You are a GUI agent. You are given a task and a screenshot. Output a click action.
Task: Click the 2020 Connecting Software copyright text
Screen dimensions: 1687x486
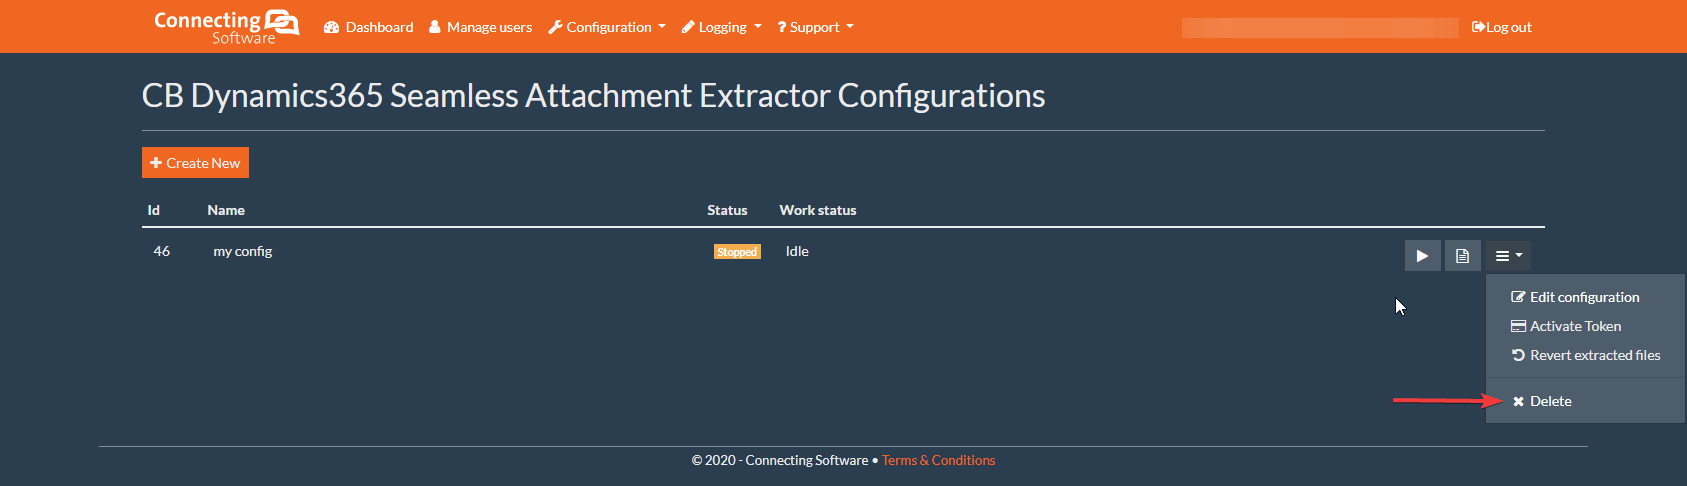tap(780, 460)
